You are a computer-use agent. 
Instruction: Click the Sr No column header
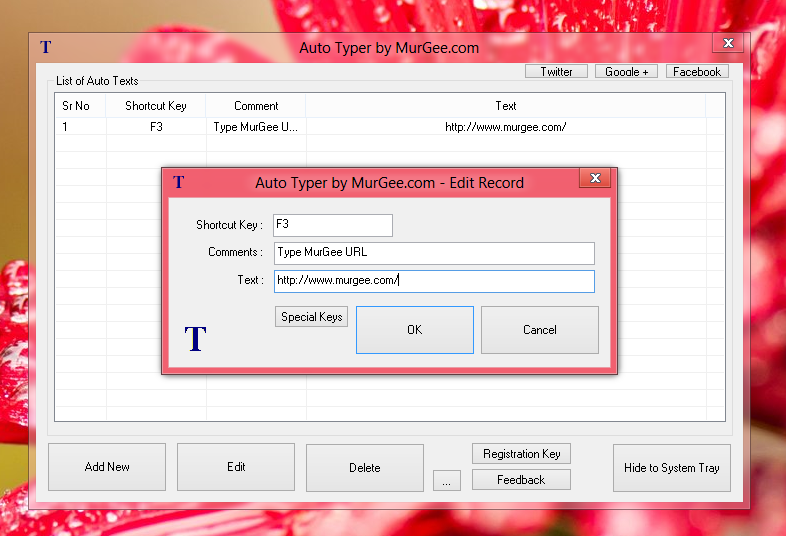80,106
